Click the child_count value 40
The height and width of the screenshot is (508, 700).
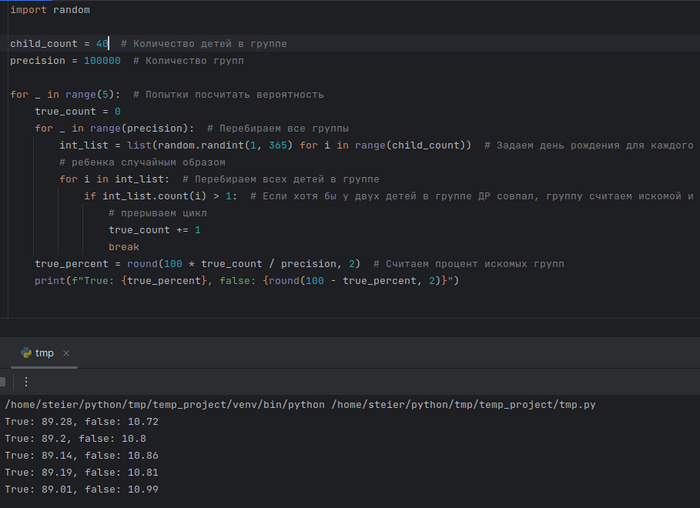click(x=102, y=44)
